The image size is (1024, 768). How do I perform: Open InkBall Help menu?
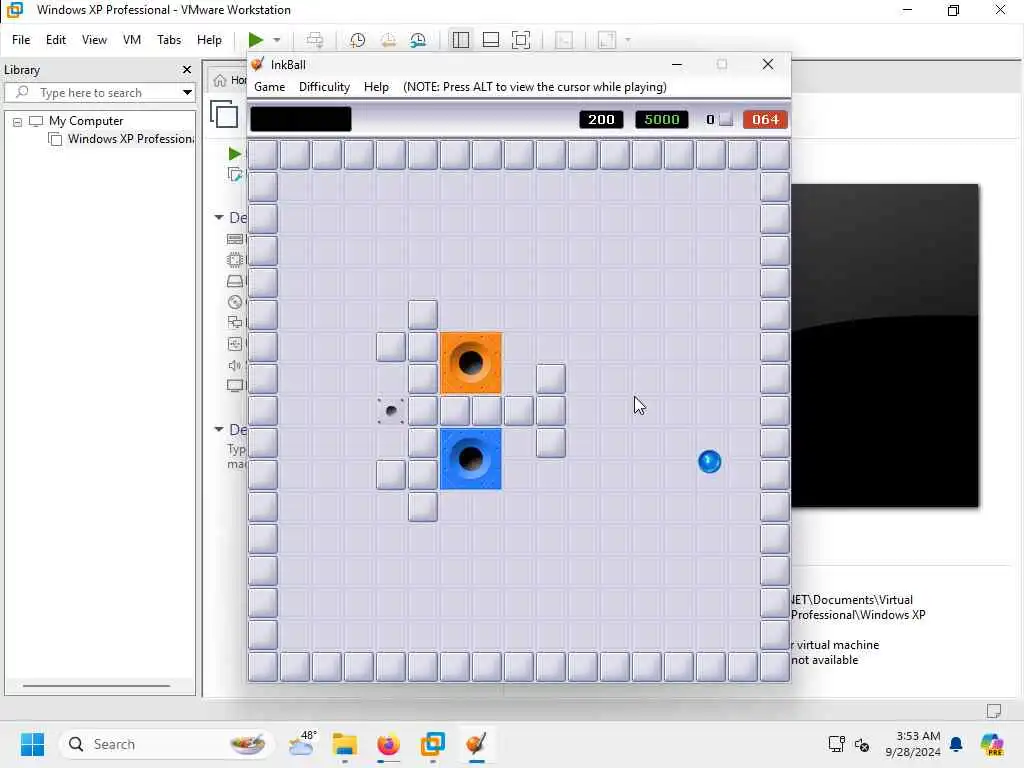pos(376,87)
